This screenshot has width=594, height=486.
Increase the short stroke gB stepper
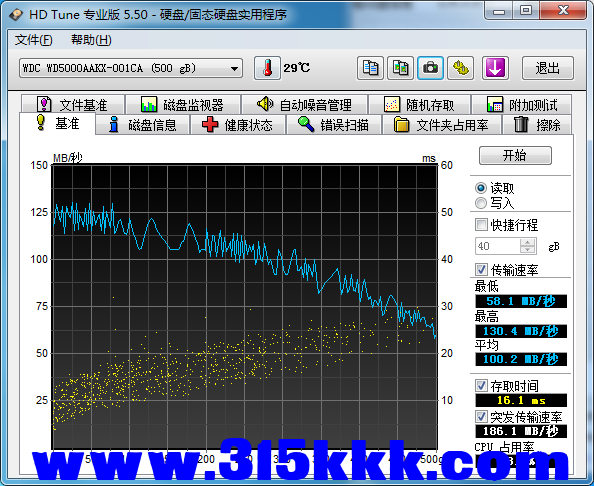[x=527, y=242]
